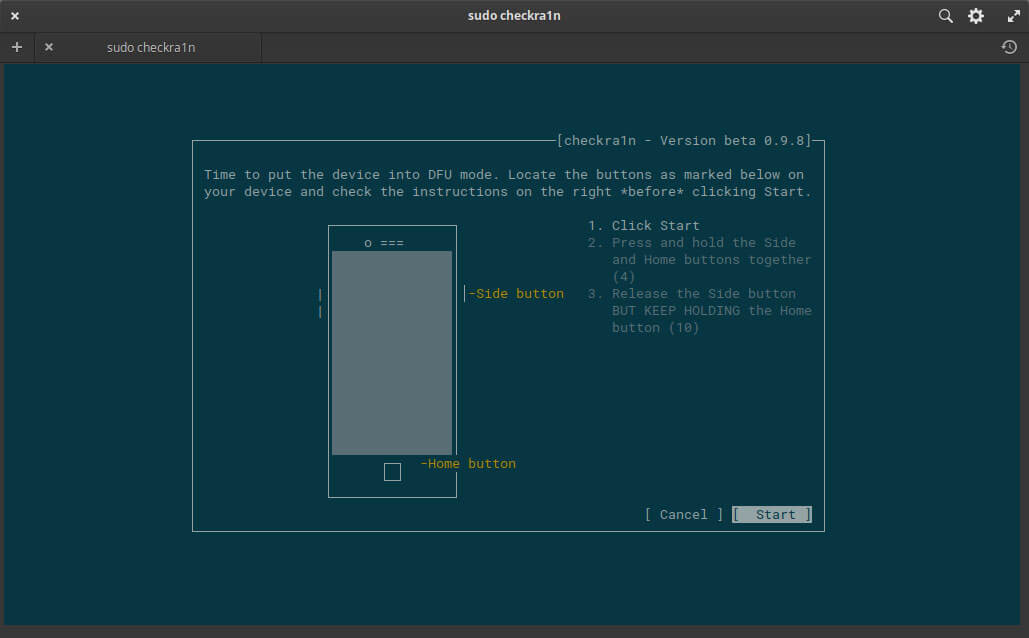
Task: Click the phone speaker 'o ===' symbol
Action: pyautogui.click(x=384, y=243)
